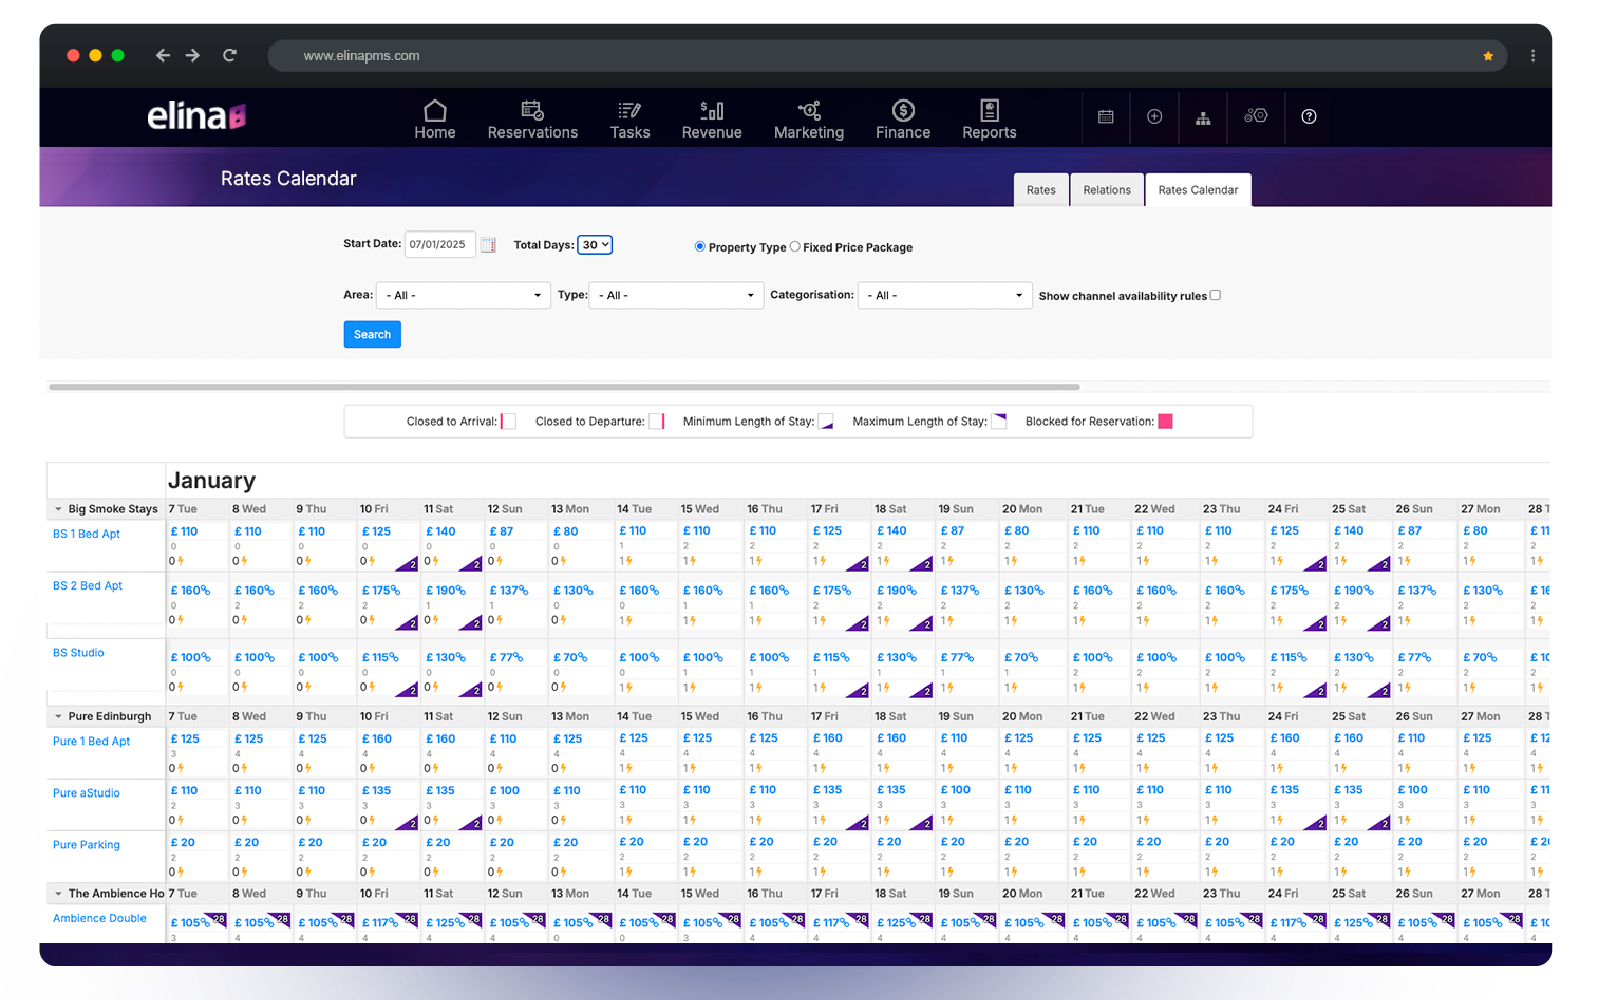1600x1000 pixels.
Task: Click the Blocked for Reservation pink swatch
Action: pyautogui.click(x=1165, y=421)
